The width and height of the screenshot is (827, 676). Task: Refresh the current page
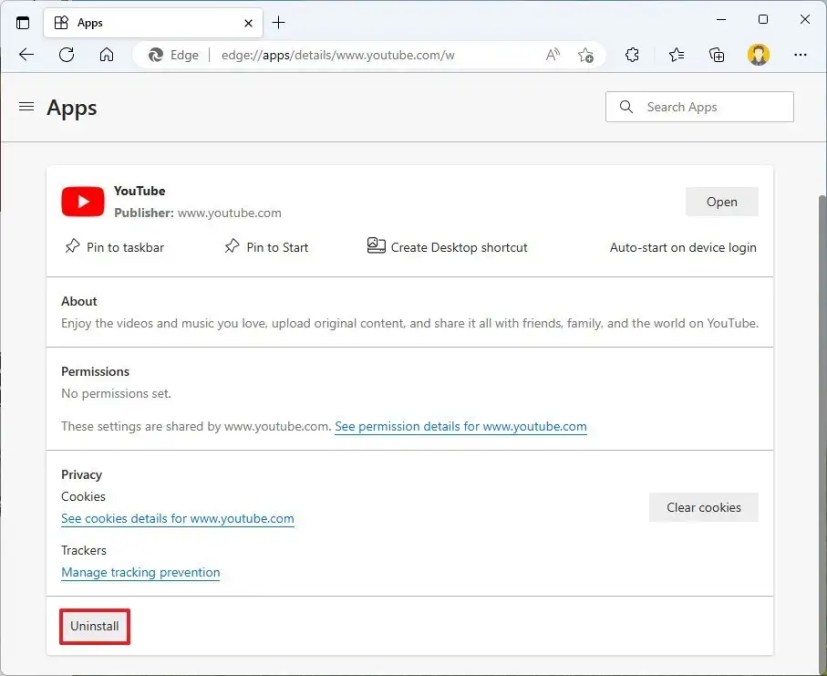[x=66, y=54]
